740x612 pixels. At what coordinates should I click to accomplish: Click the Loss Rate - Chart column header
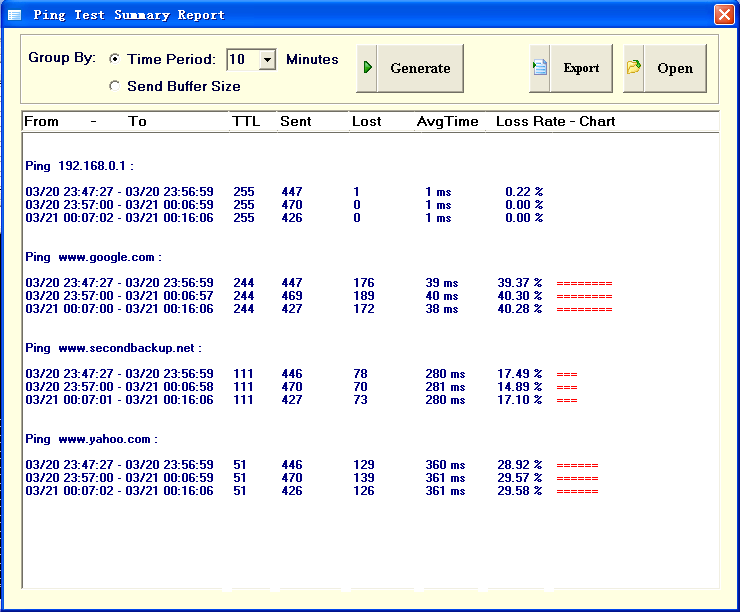[556, 121]
